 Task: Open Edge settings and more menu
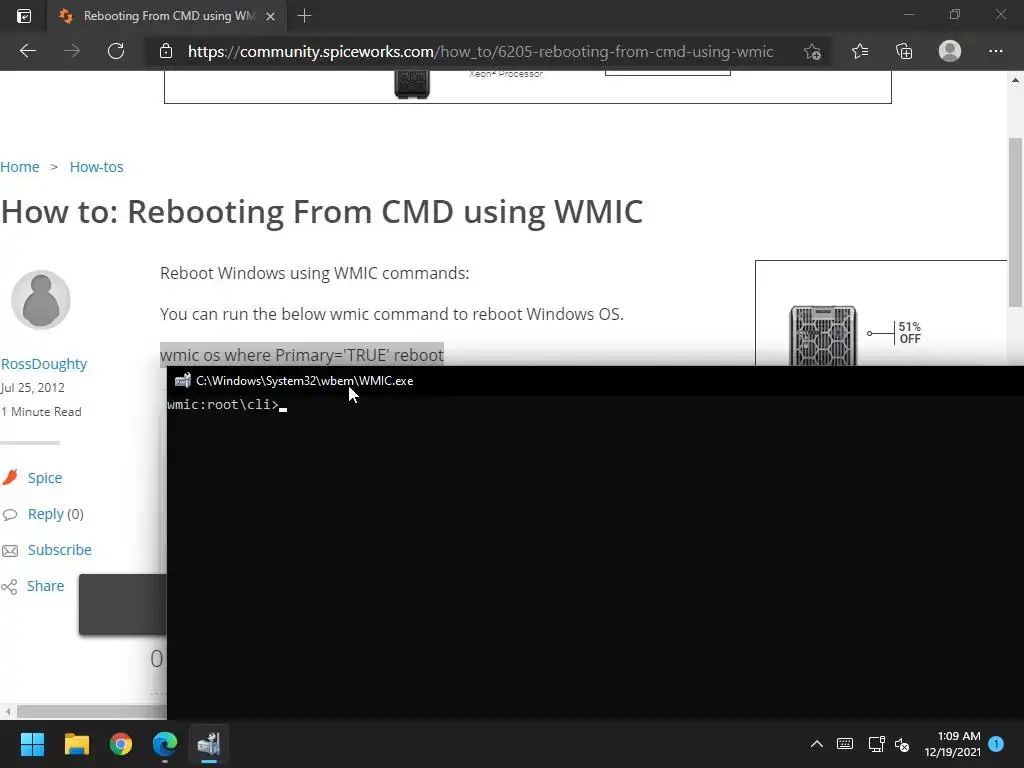(x=995, y=51)
